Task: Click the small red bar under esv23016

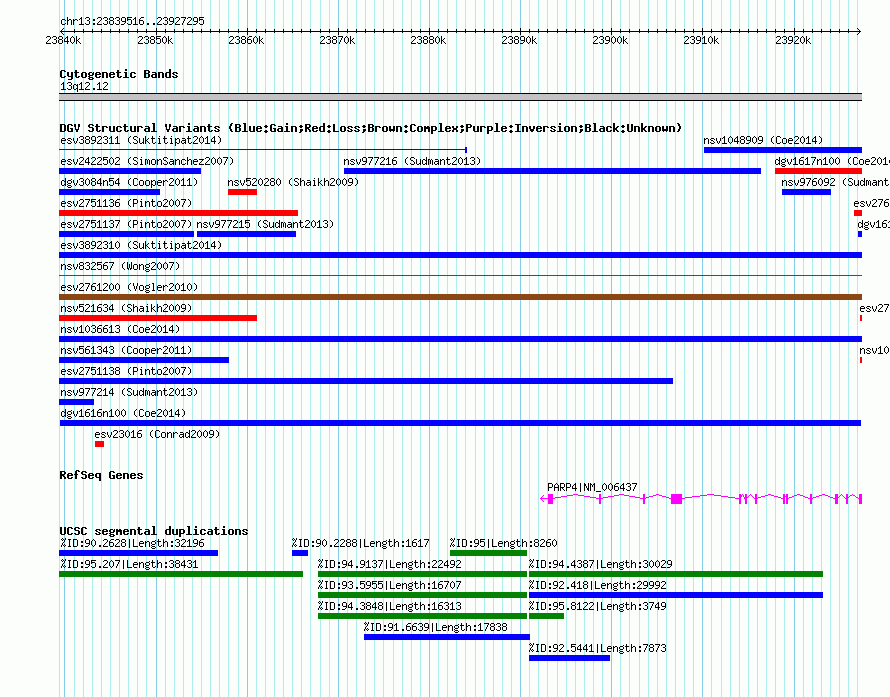Action: click(99, 444)
